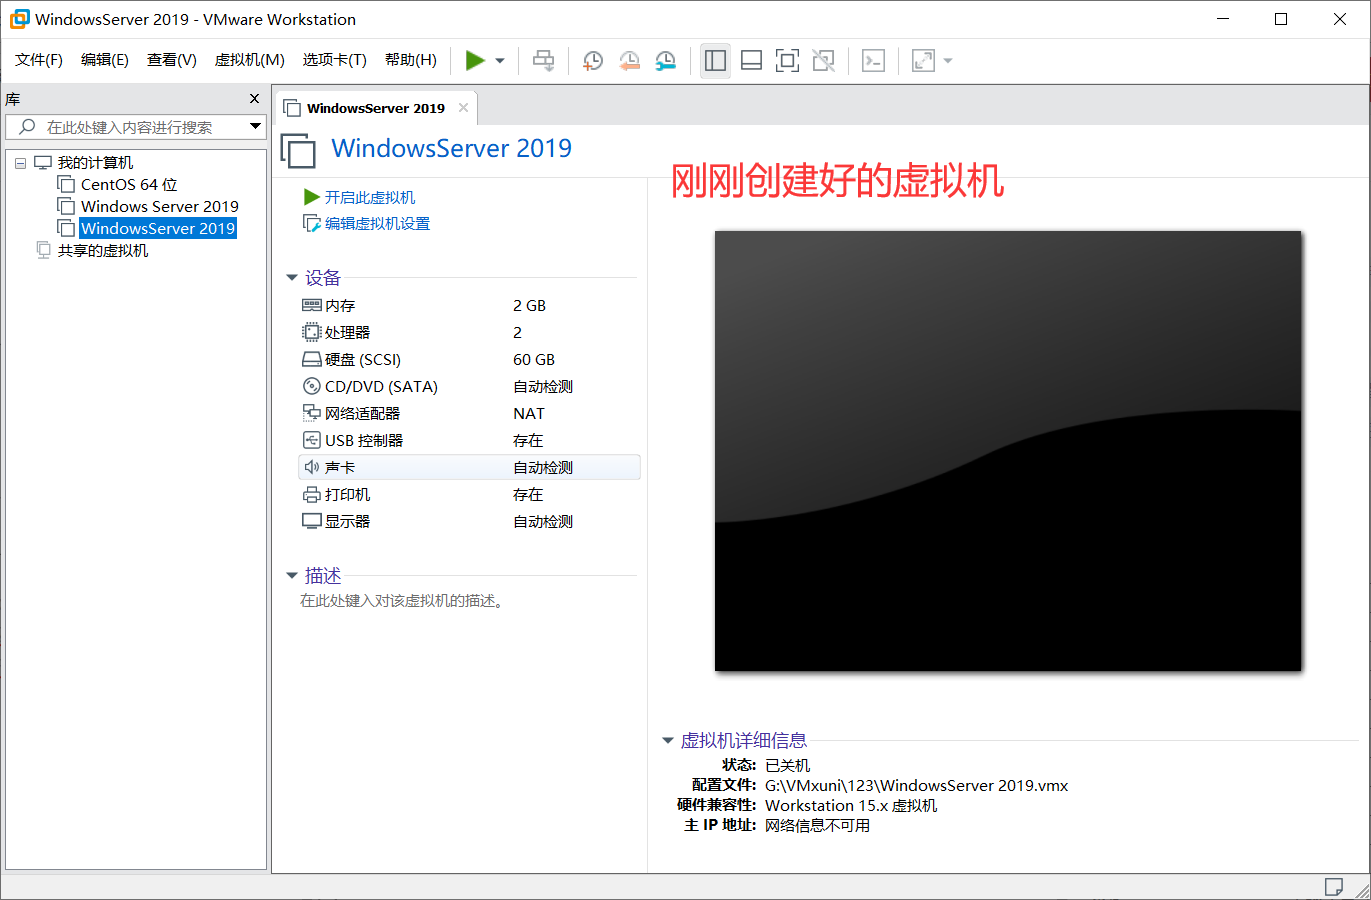Take a snapshot of this virtual machine
1371x900 pixels.
tap(593, 61)
